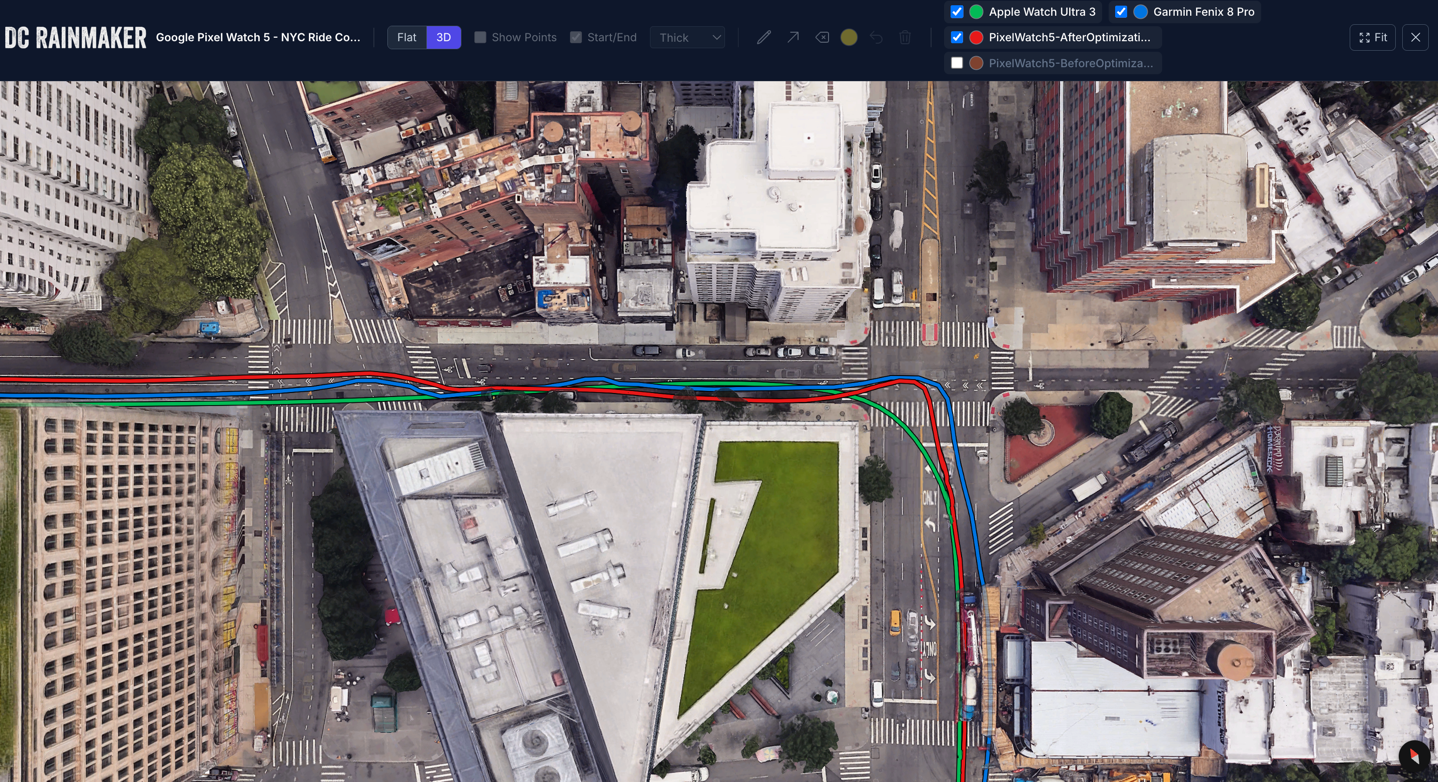Screen dimensions: 1438x782
Task: Switch to 3D map view
Action: point(444,38)
